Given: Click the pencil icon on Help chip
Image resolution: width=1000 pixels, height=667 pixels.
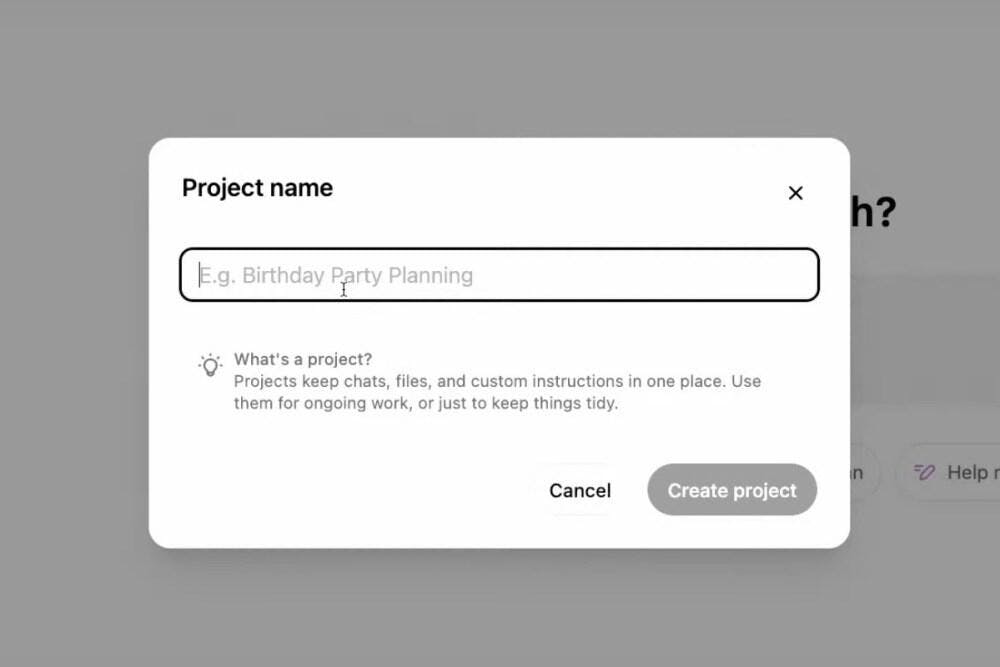Looking at the screenshot, I should coord(925,472).
